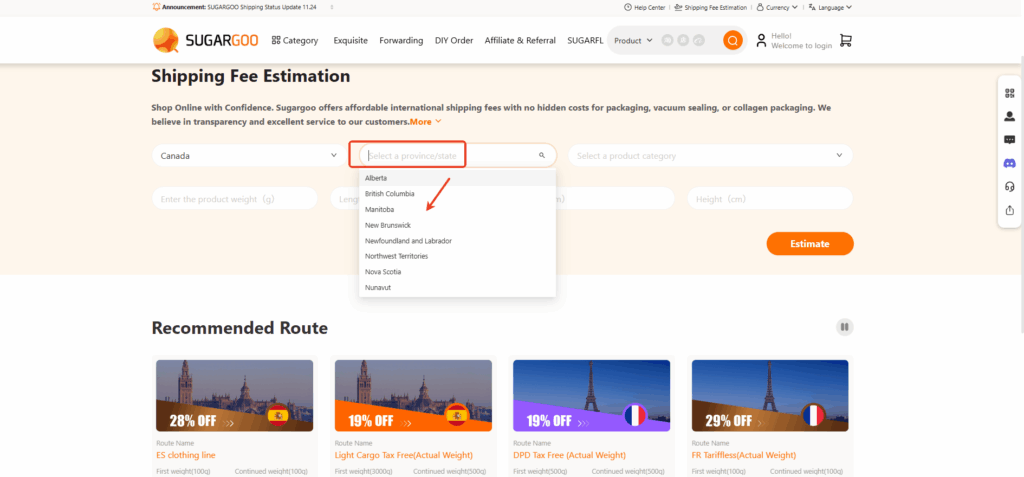The width and height of the screenshot is (1024, 477).
Task: Open the ES clothing line route
Action: coord(185,455)
